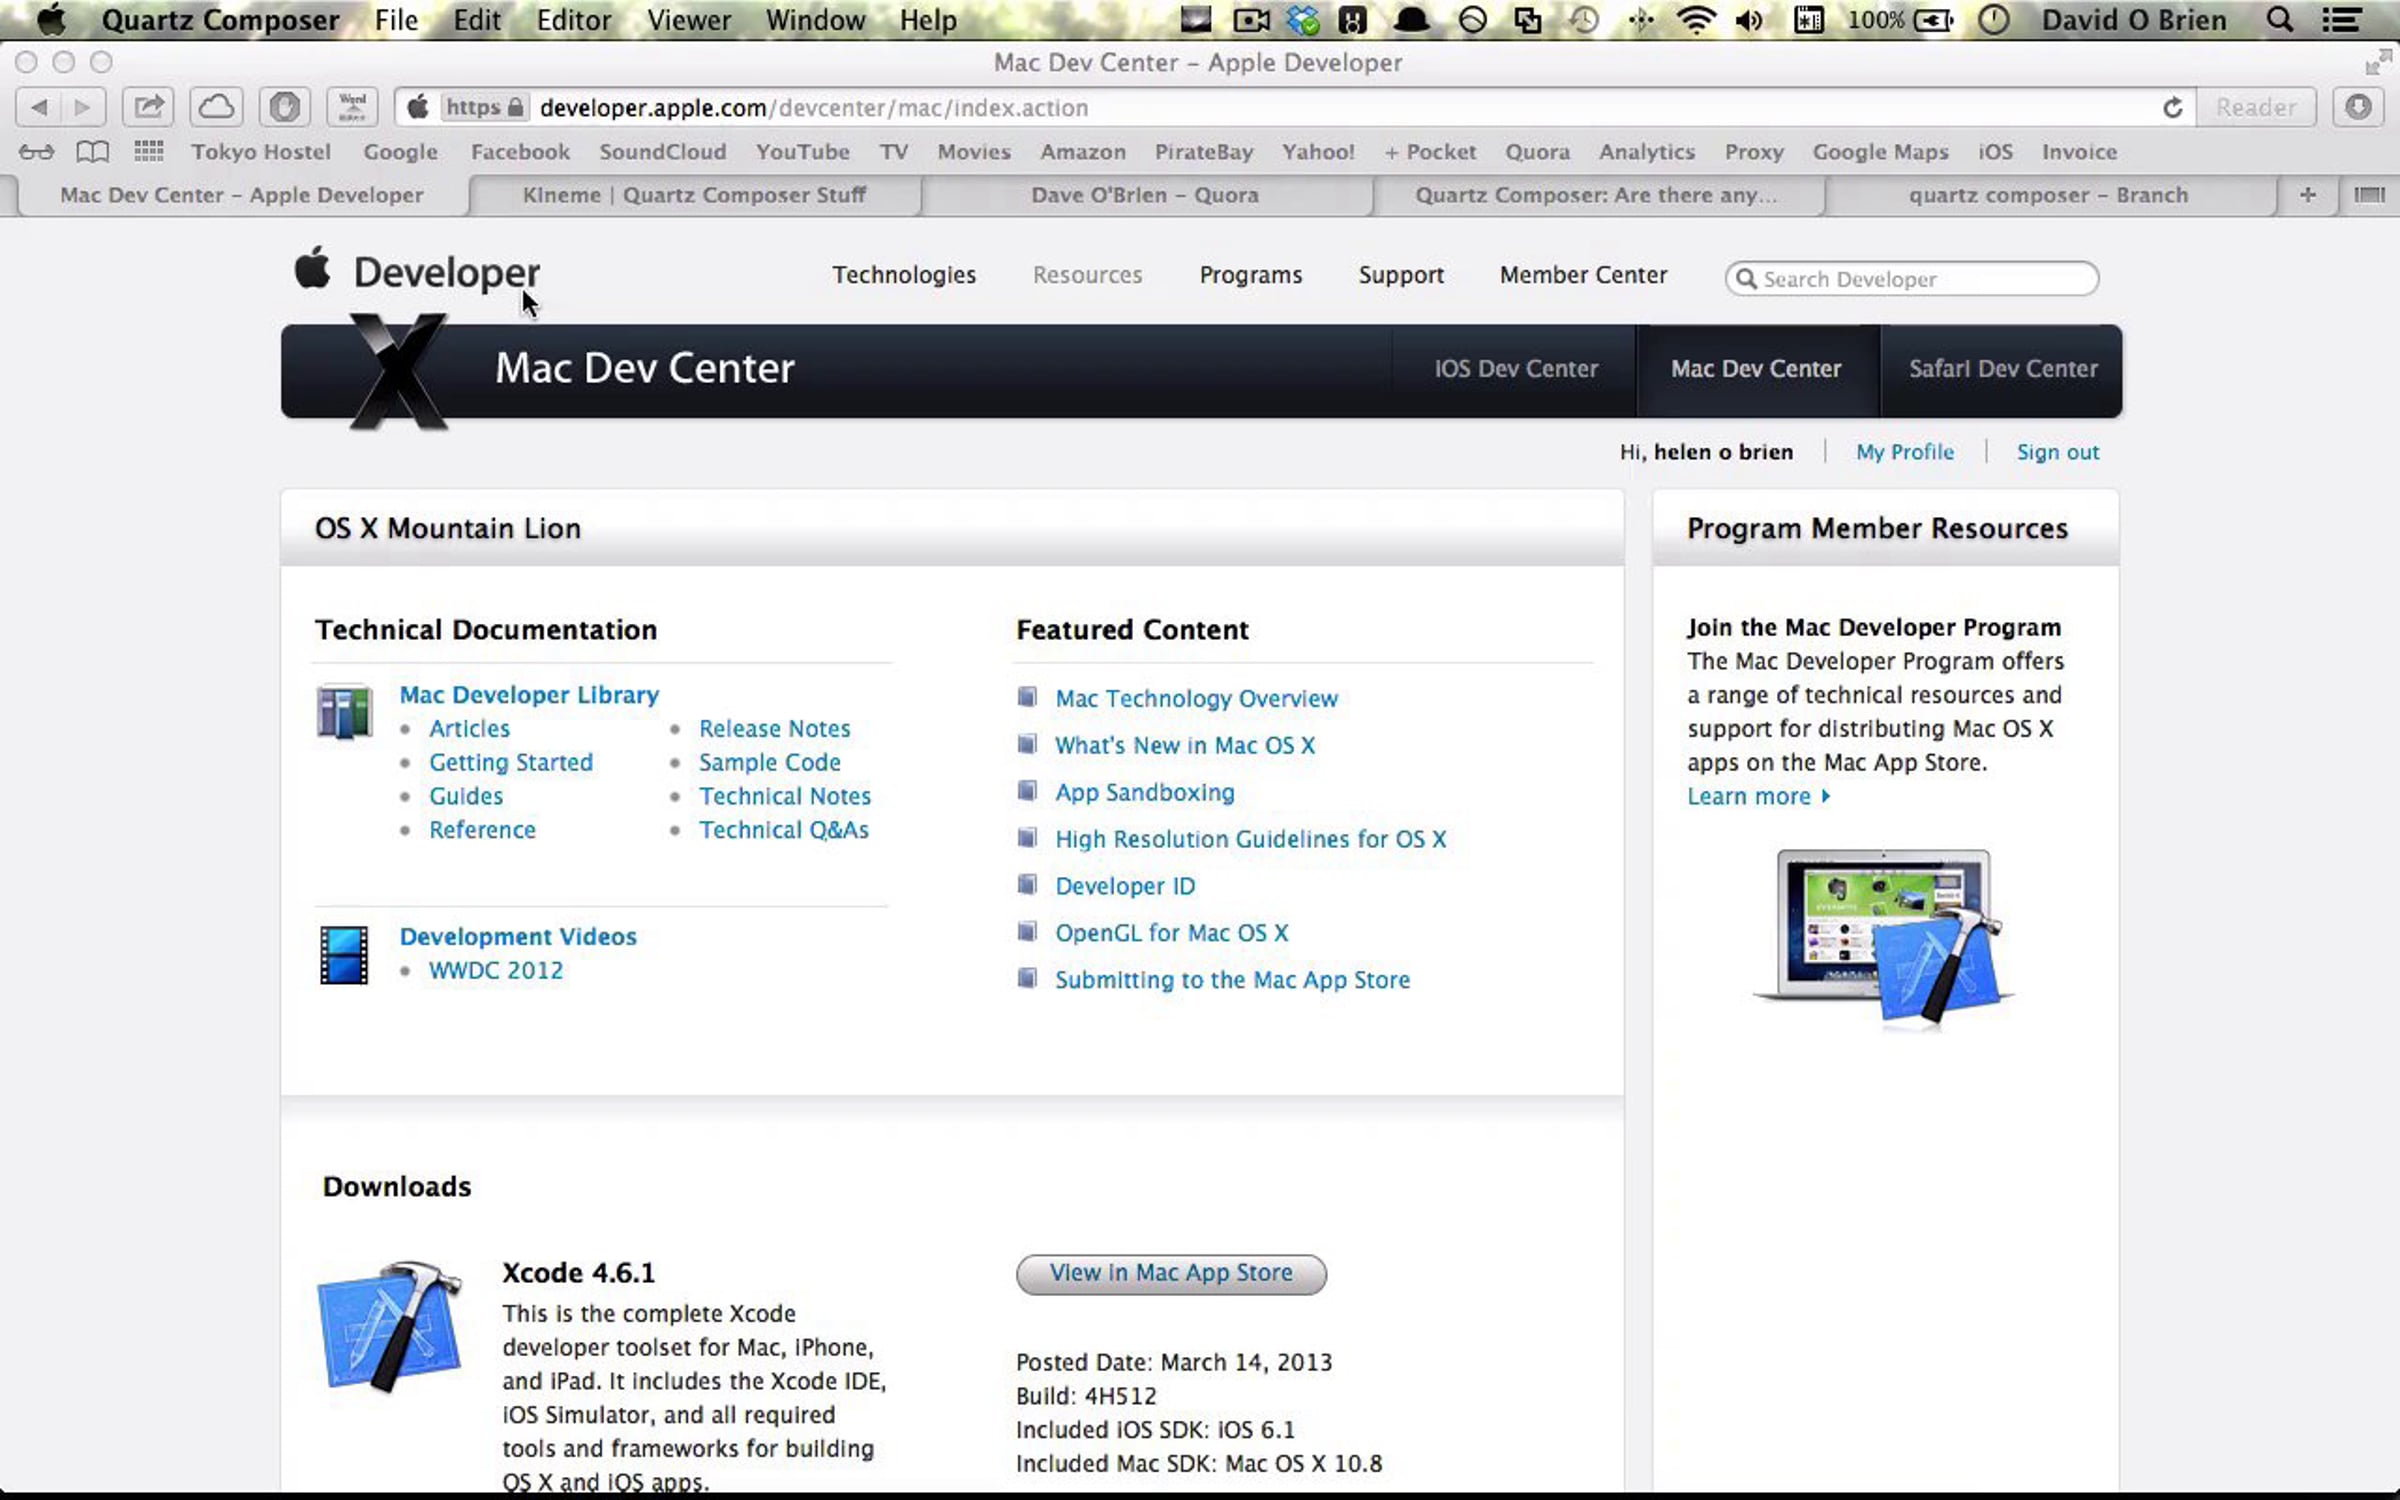
Task: Switch to Dave O'Brien – Quora tab
Action: coord(1145,195)
